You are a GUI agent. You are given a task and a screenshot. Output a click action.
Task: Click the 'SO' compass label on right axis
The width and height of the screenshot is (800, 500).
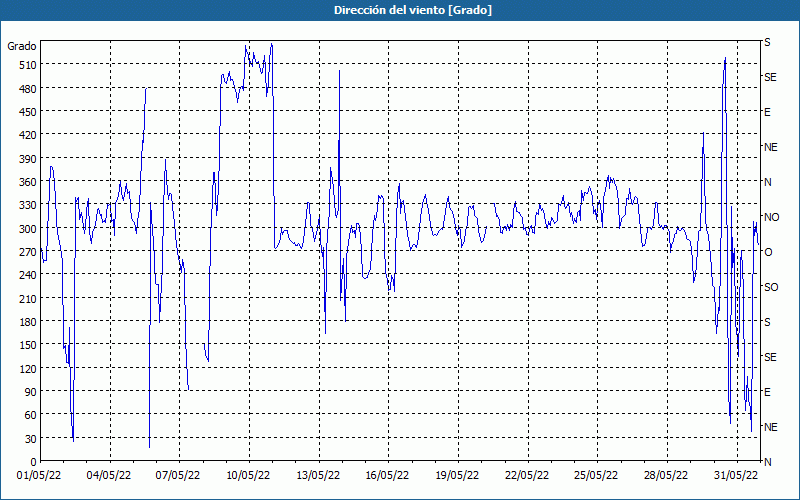pos(771,287)
